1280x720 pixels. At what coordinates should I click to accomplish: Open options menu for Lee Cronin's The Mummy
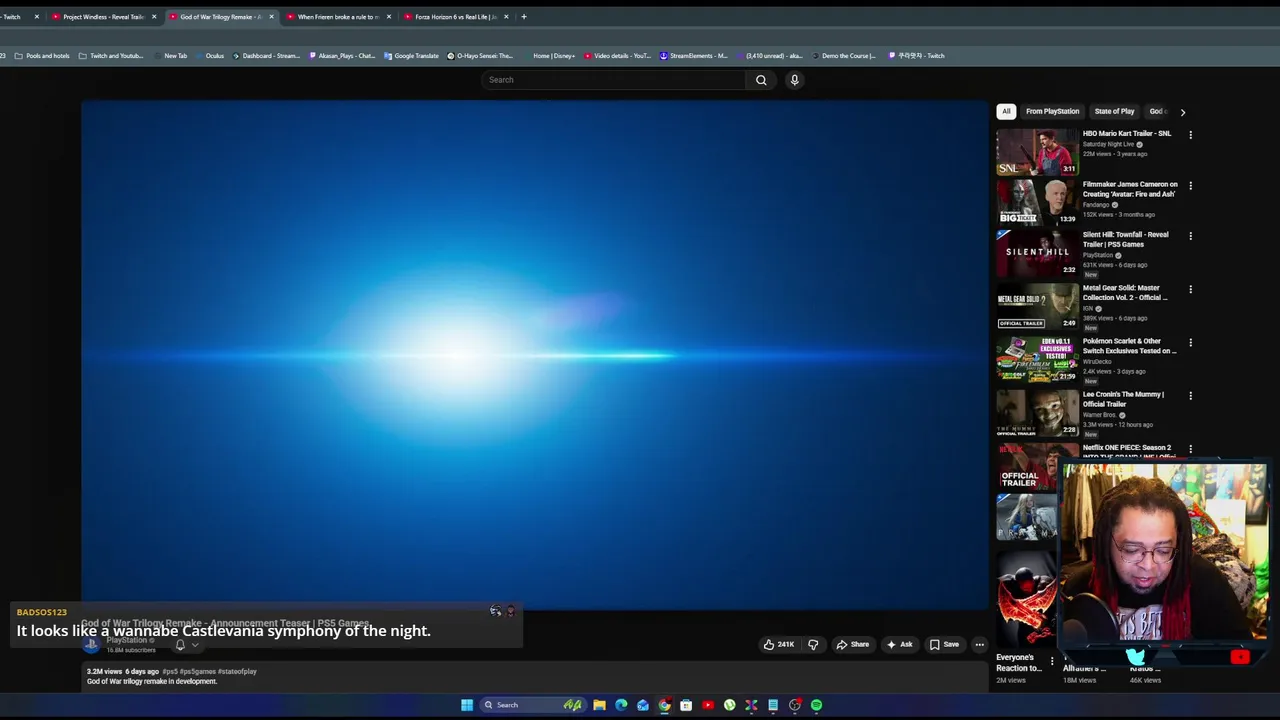[1190, 395]
